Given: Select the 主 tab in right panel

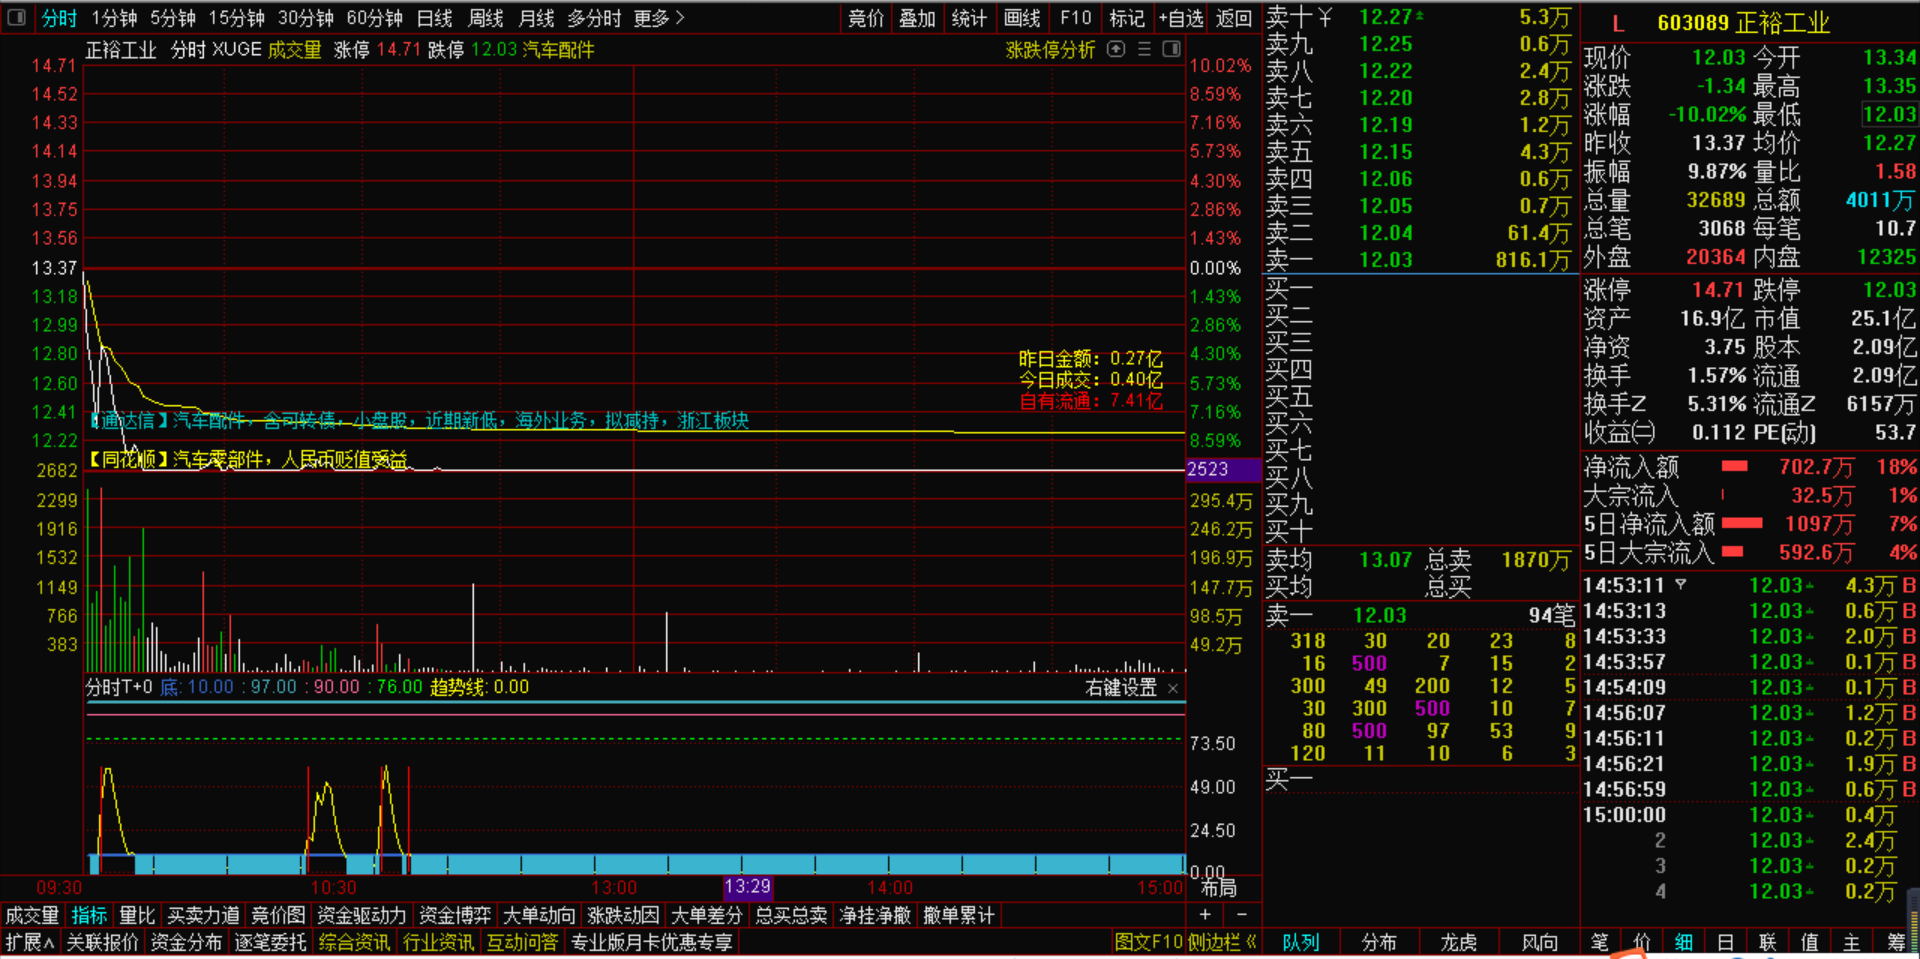Looking at the screenshot, I should click(x=1852, y=942).
